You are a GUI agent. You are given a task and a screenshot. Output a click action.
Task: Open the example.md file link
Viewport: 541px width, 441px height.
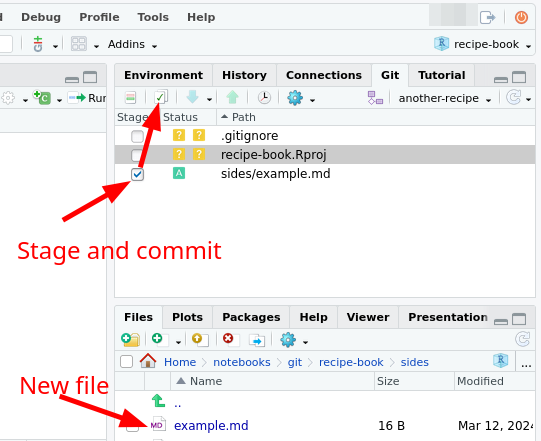point(211,425)
